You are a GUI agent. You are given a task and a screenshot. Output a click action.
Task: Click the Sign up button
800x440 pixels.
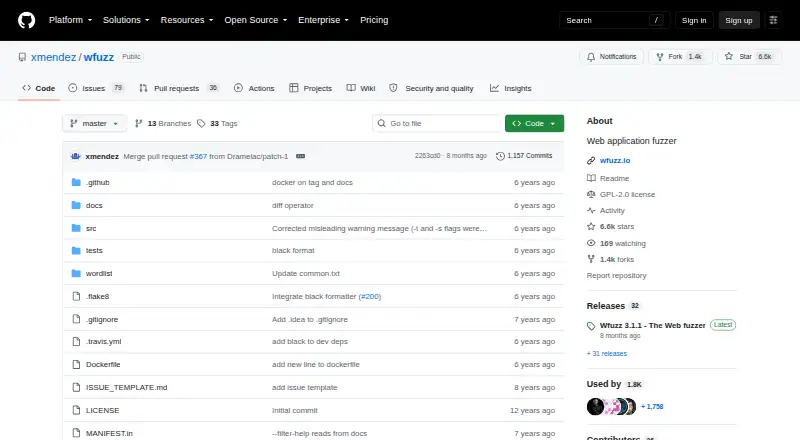(739, 20)
